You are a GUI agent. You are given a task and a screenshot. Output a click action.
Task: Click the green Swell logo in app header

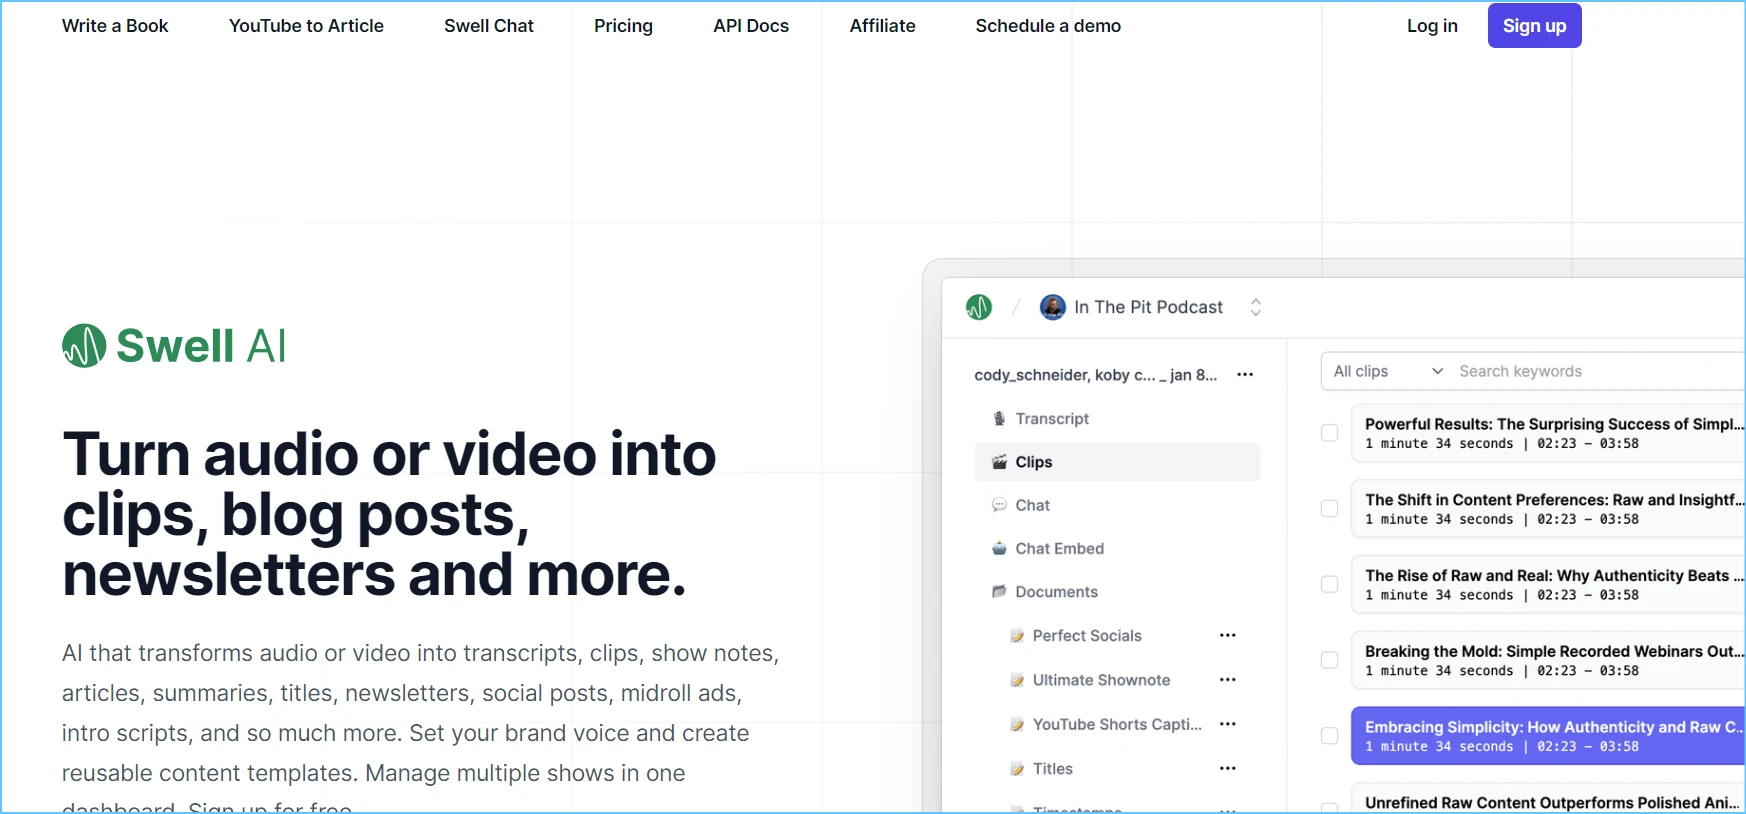point(979,307)
